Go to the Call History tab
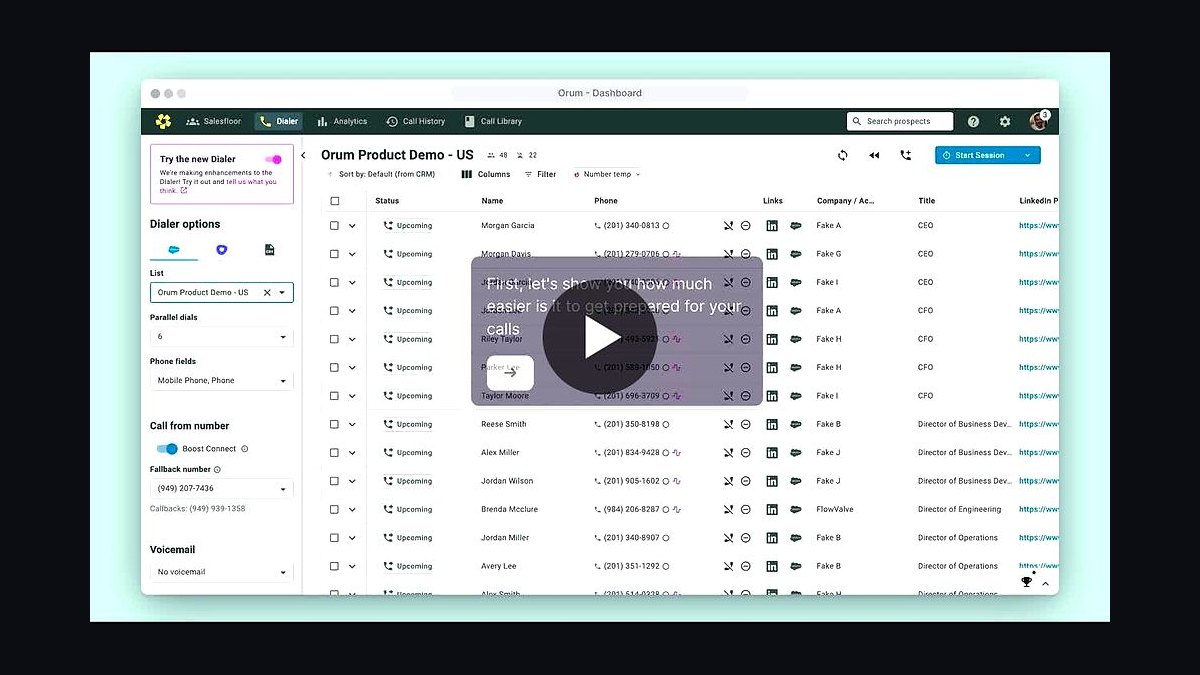The image size is (1200, 675). pyautogui.click(x=416, y=121)
